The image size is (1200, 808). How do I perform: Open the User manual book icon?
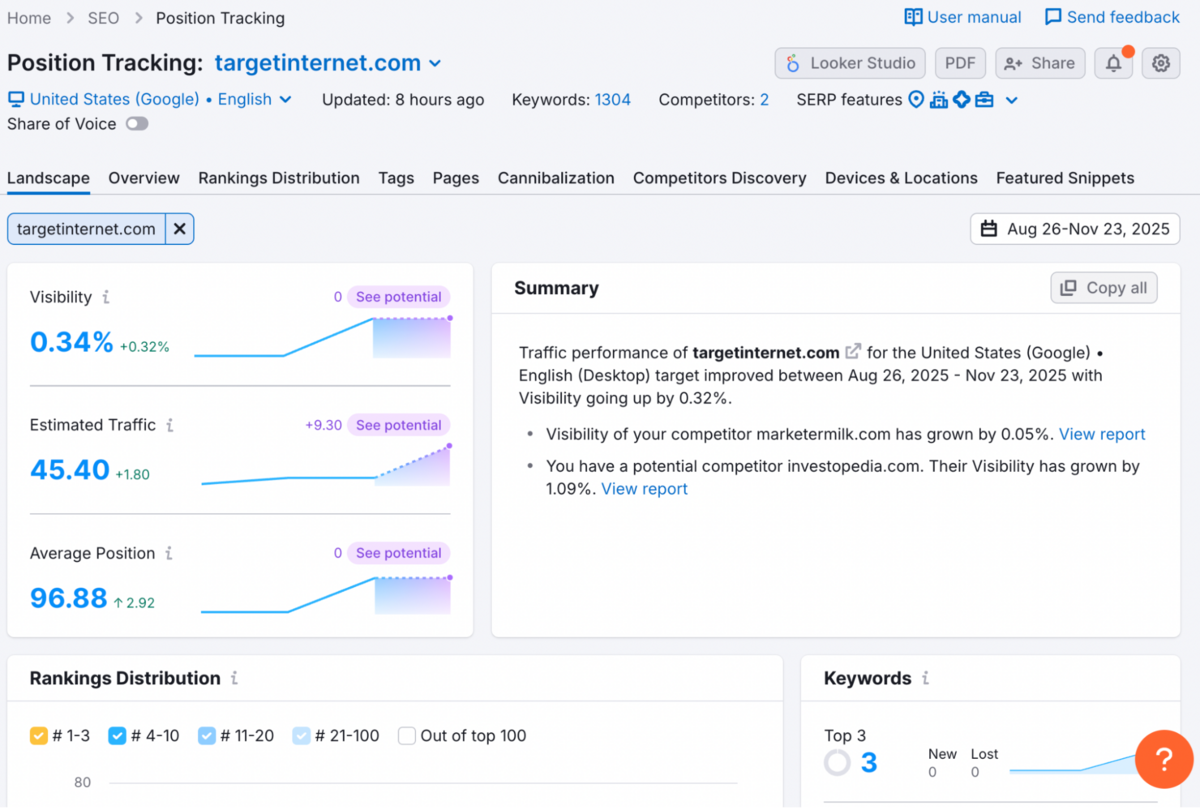tap(913, 17)
